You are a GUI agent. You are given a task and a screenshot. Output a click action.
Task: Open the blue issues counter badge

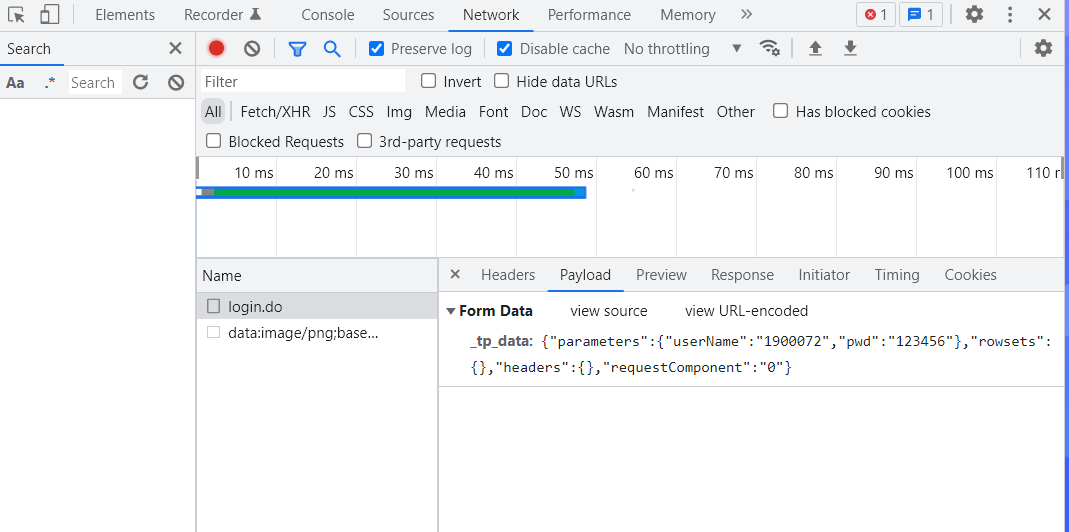[920, 14]
